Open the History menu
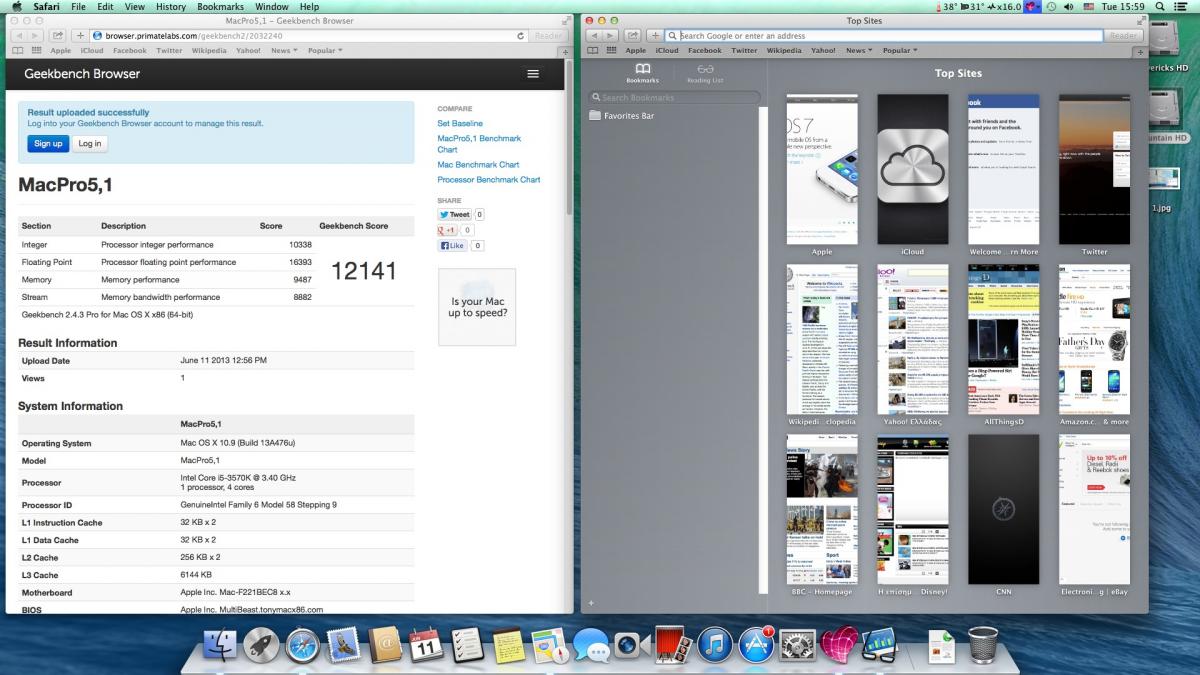The height and width of the screenshot is (675, 1200). coord(171,6)
